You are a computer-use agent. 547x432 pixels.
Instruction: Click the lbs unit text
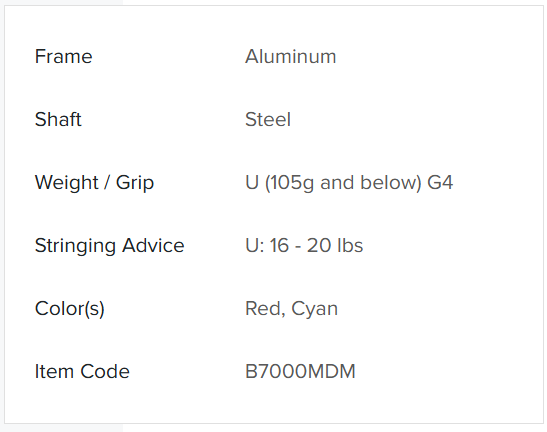(349, 245)
